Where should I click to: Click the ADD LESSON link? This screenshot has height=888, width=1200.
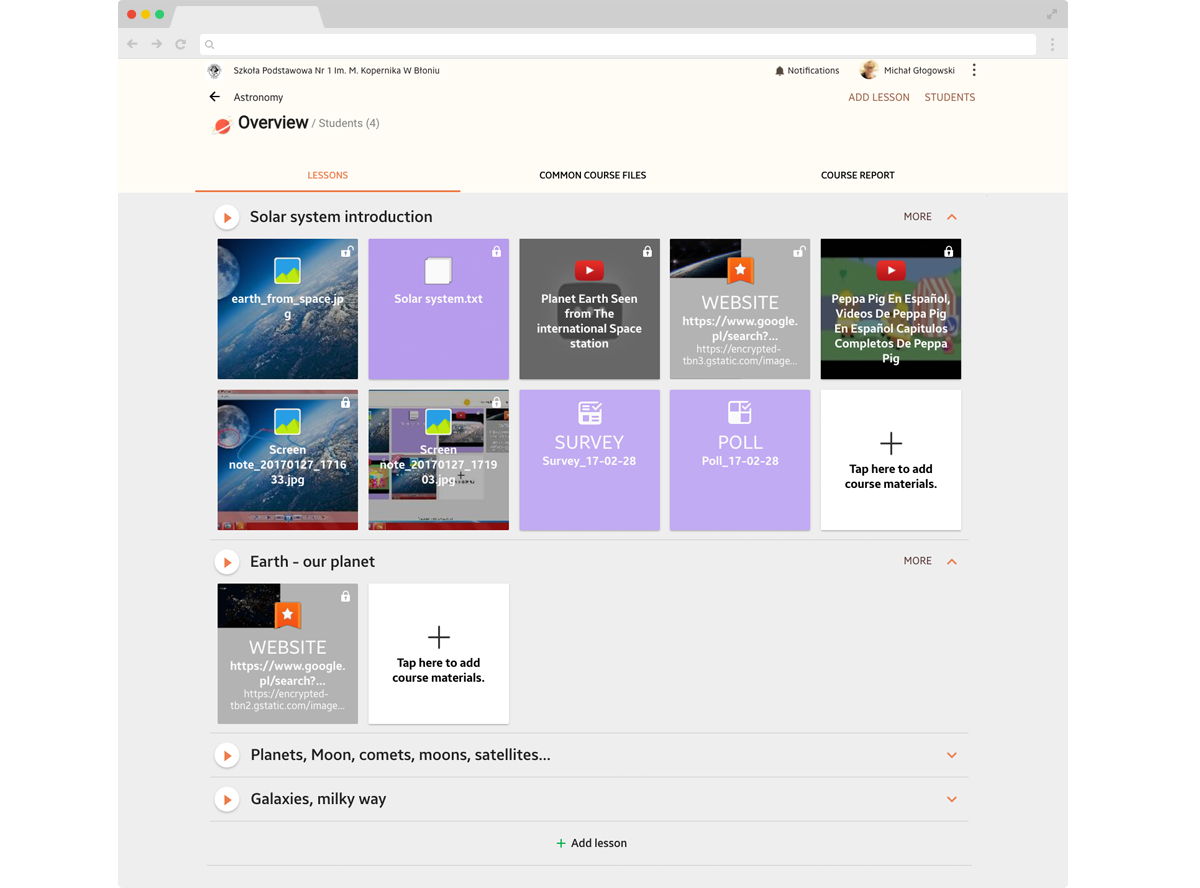tap(878, 97)
